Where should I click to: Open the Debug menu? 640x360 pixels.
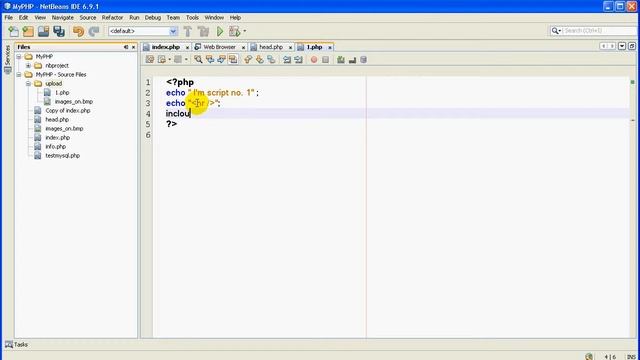153,18
